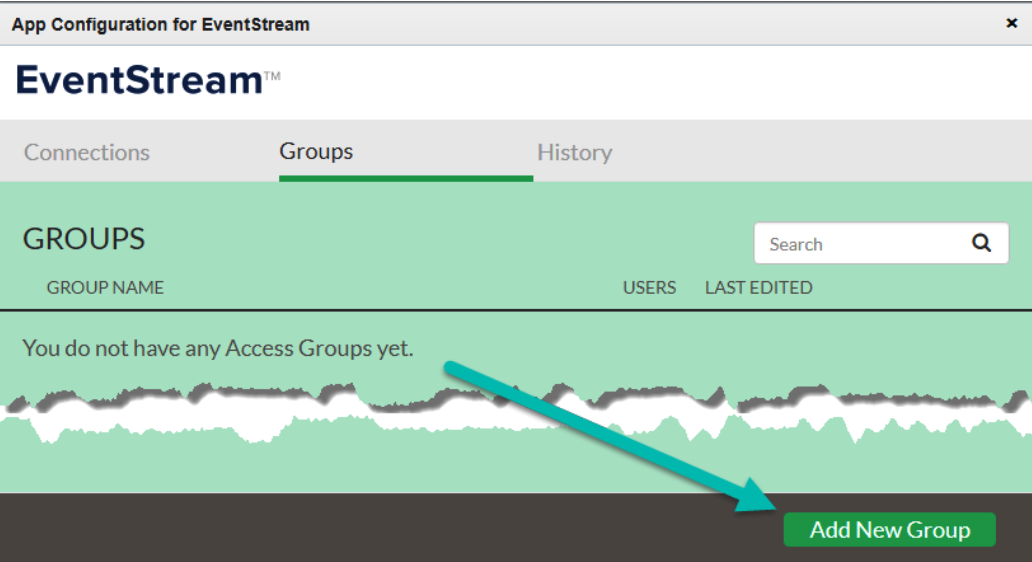The width and height of the screenshot is (1032, 562).
Task: Click the EventStream logo
Action: pos(148,80)
